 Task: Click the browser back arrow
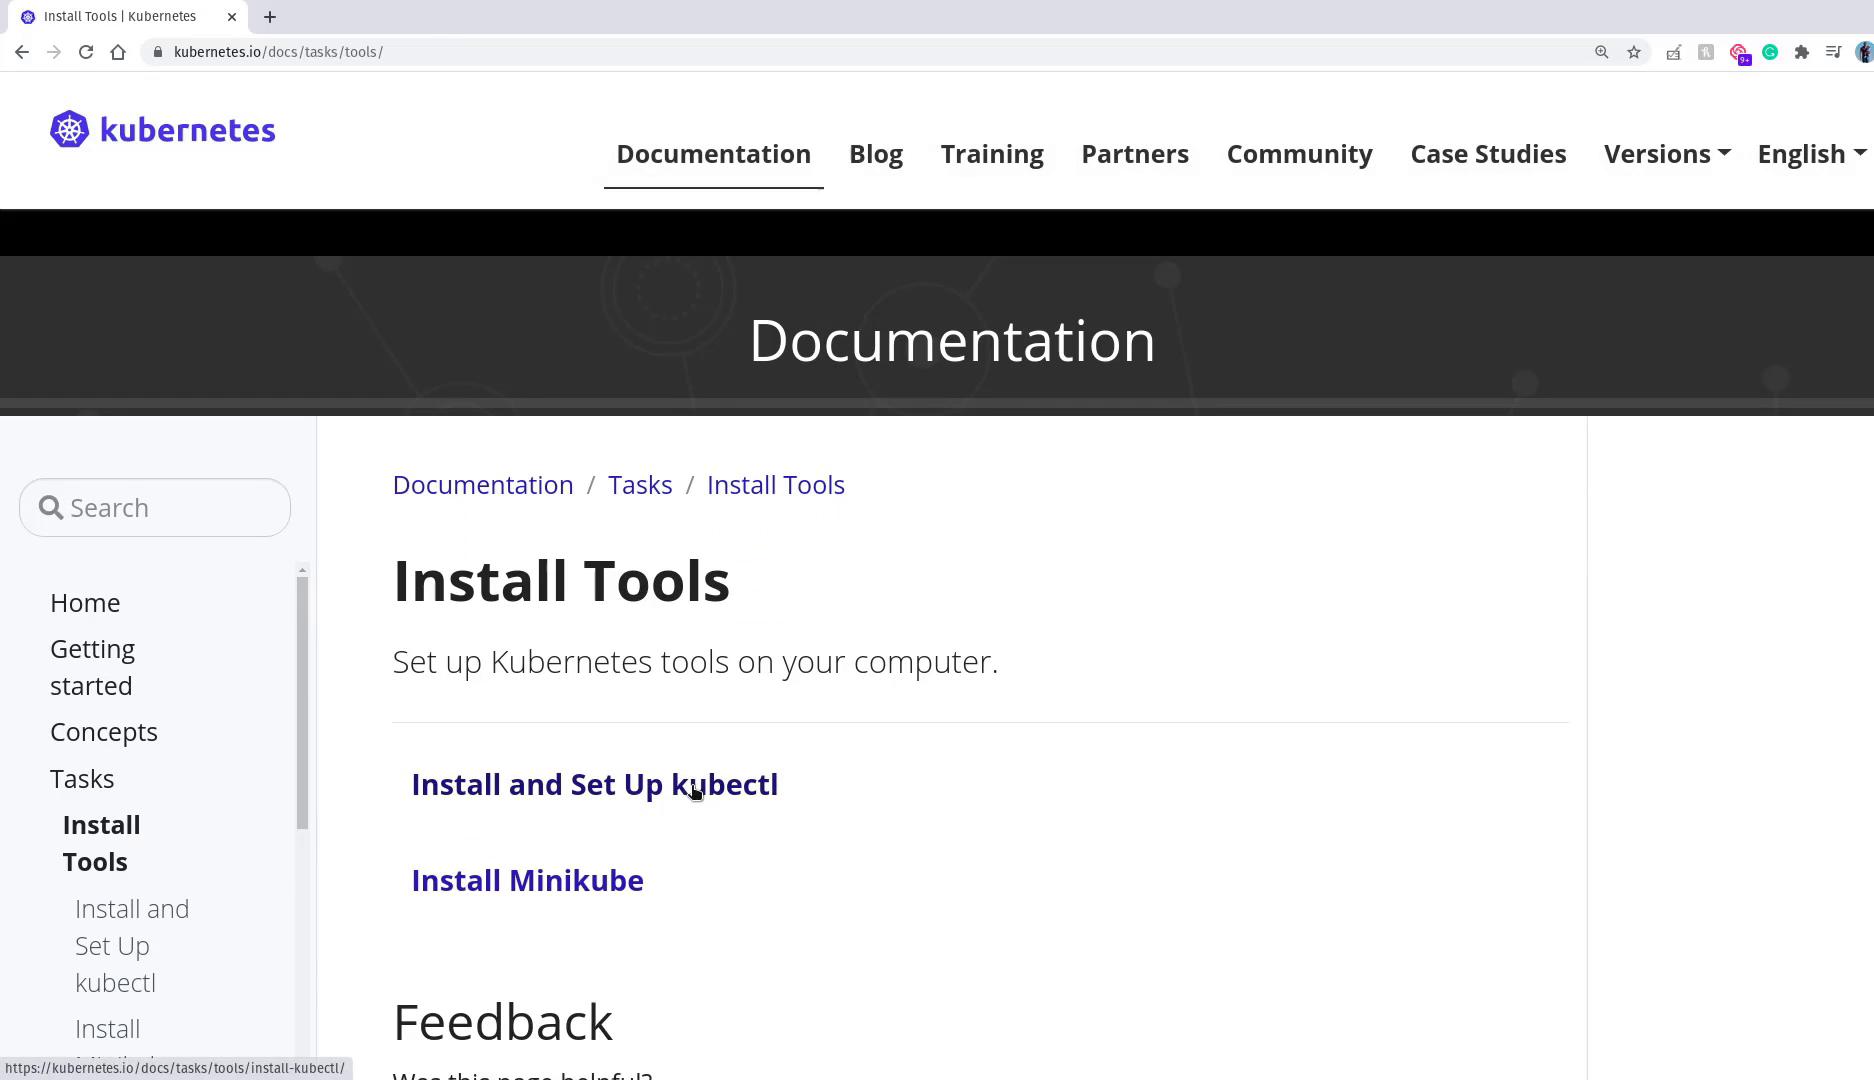[x=22, y=52]
